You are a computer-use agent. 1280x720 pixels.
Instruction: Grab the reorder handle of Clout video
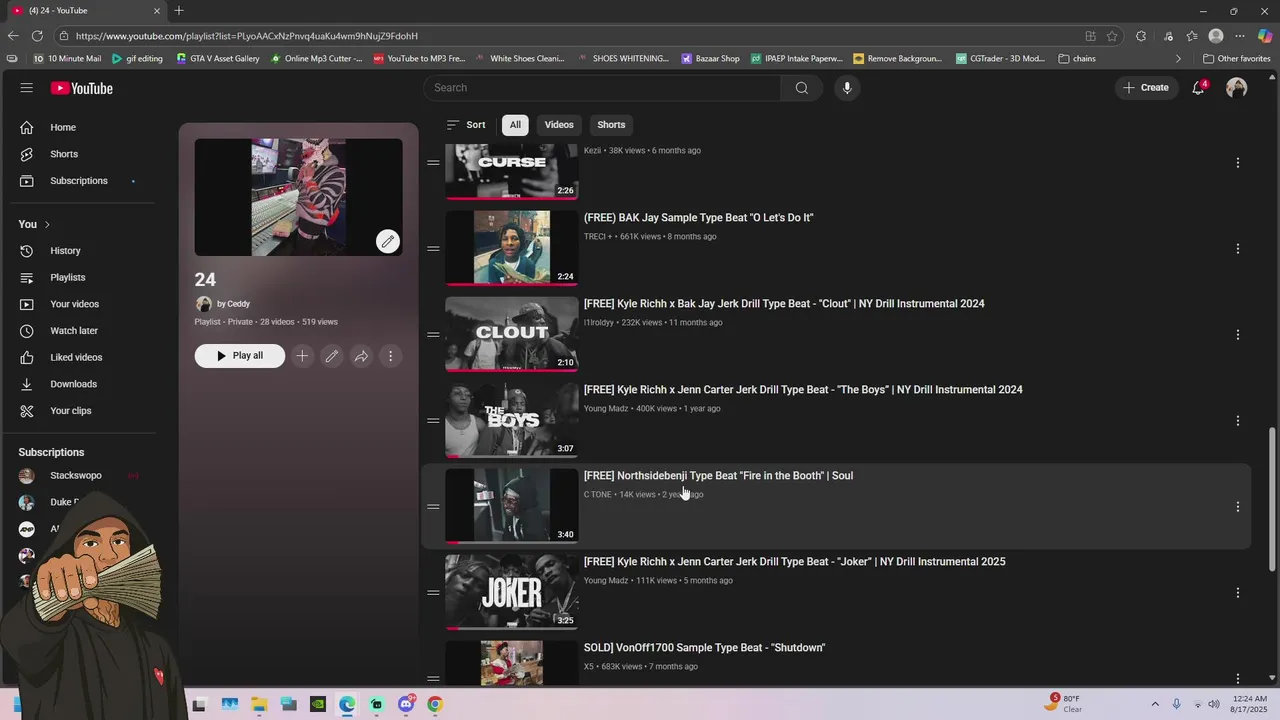coord(433,335)
